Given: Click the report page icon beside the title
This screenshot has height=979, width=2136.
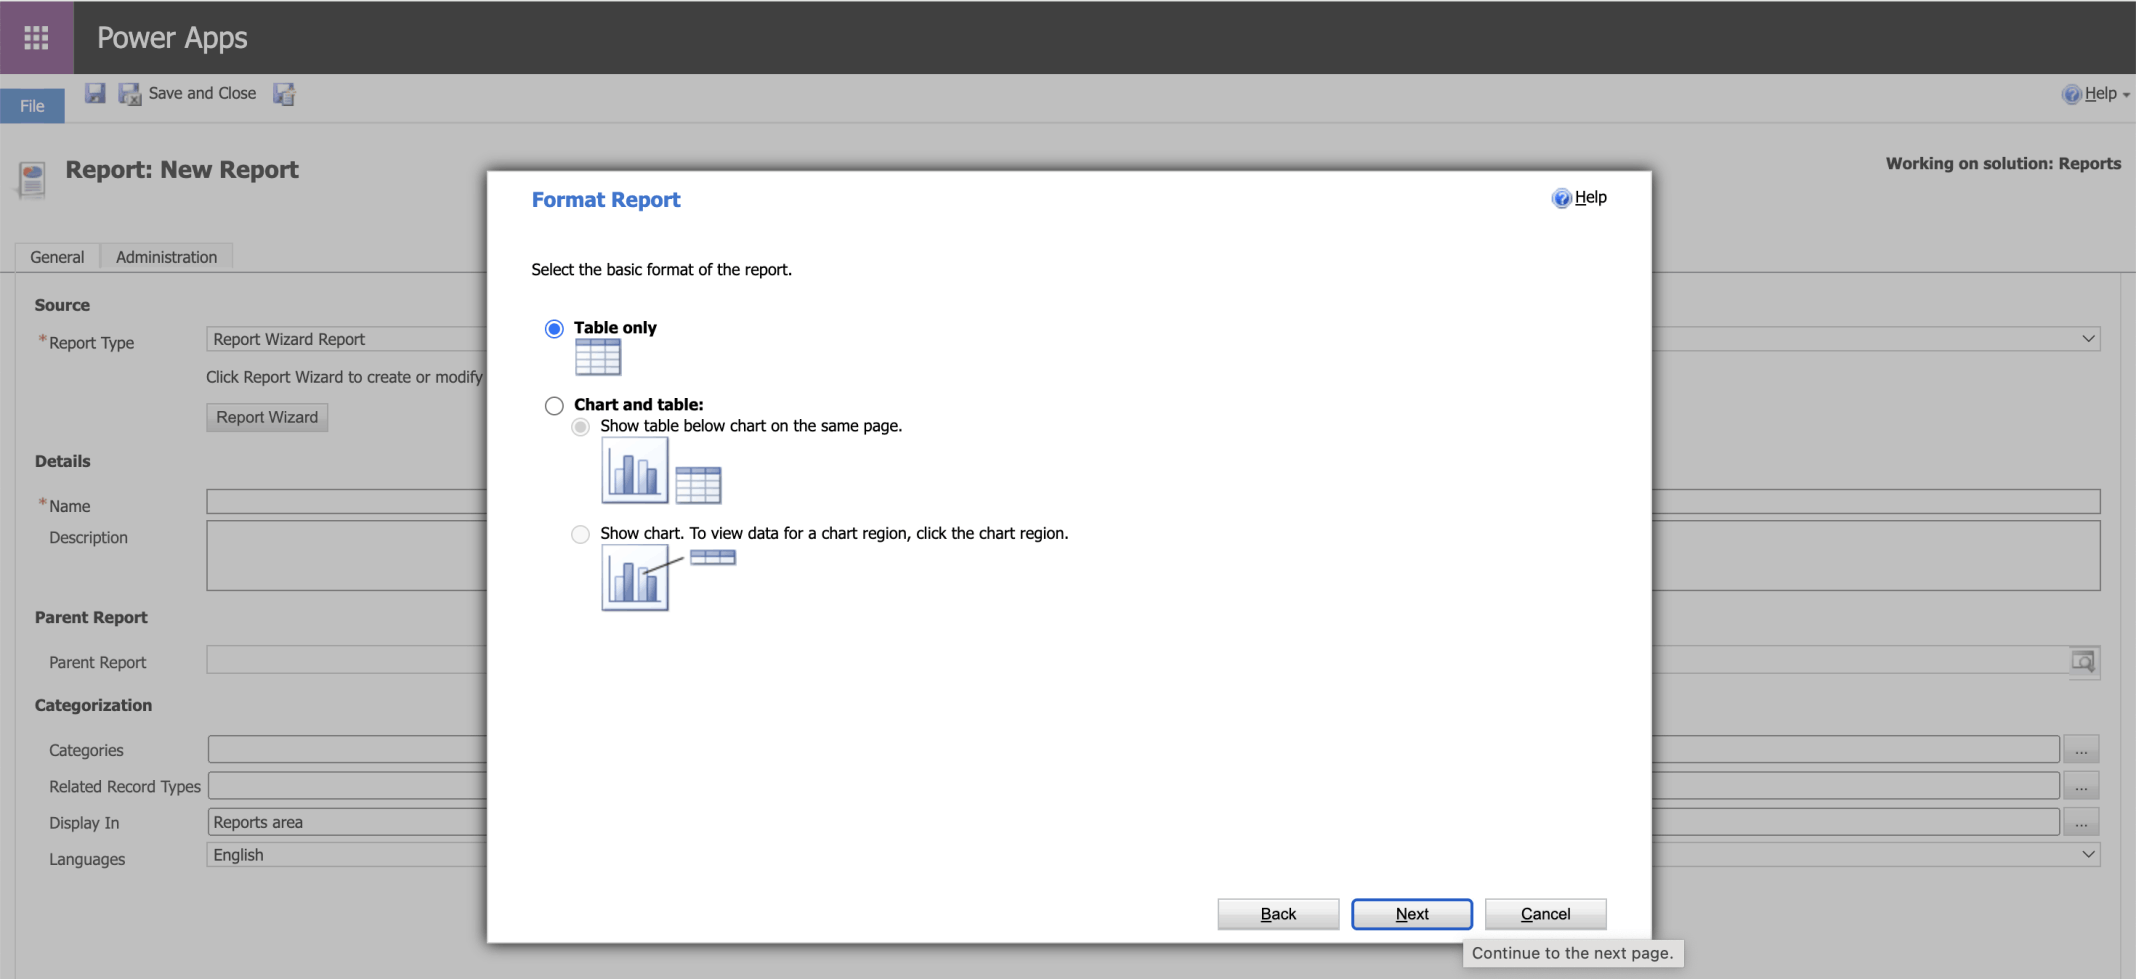Looking at the screenshot, I should point(33,179).
